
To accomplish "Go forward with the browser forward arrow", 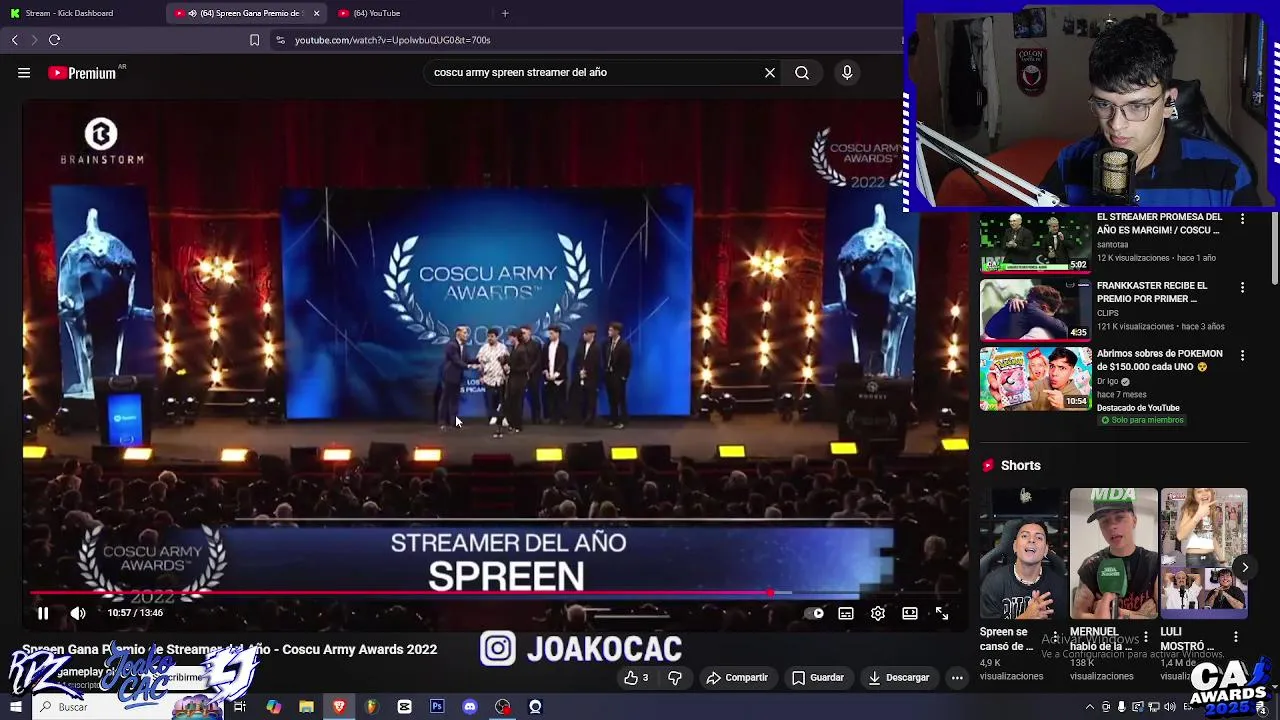I will [x=34, y=40].
